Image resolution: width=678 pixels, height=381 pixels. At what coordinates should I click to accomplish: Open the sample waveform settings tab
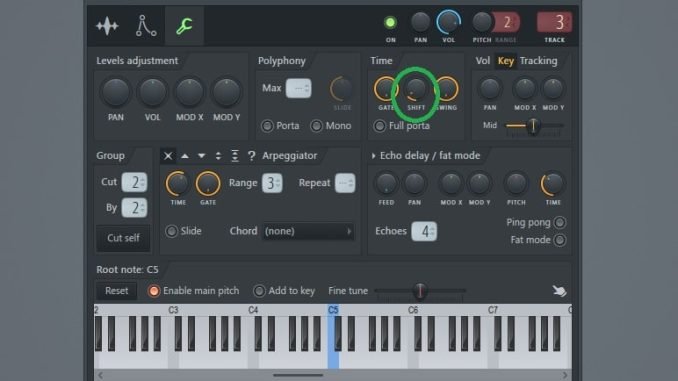pos(107,26)
